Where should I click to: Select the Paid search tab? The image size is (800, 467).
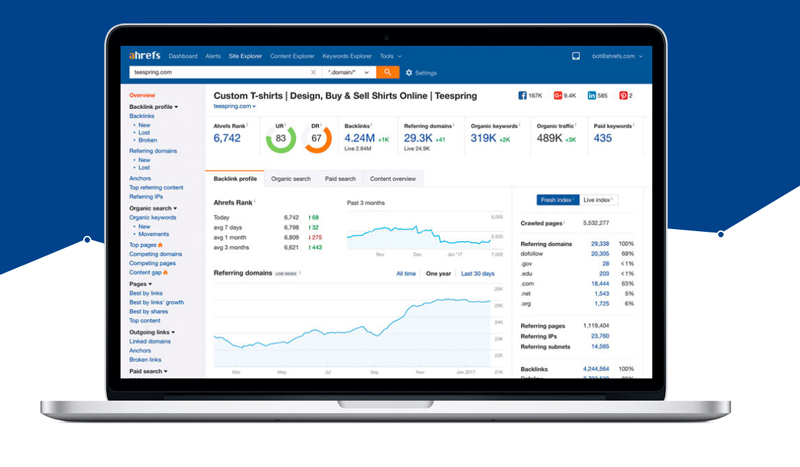coord(340,179)
